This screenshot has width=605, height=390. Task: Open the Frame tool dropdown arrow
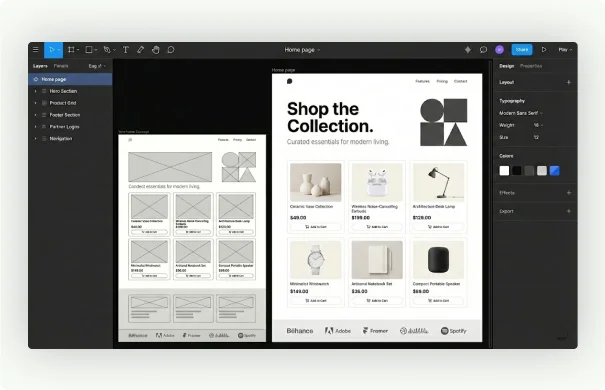(78, 50)
